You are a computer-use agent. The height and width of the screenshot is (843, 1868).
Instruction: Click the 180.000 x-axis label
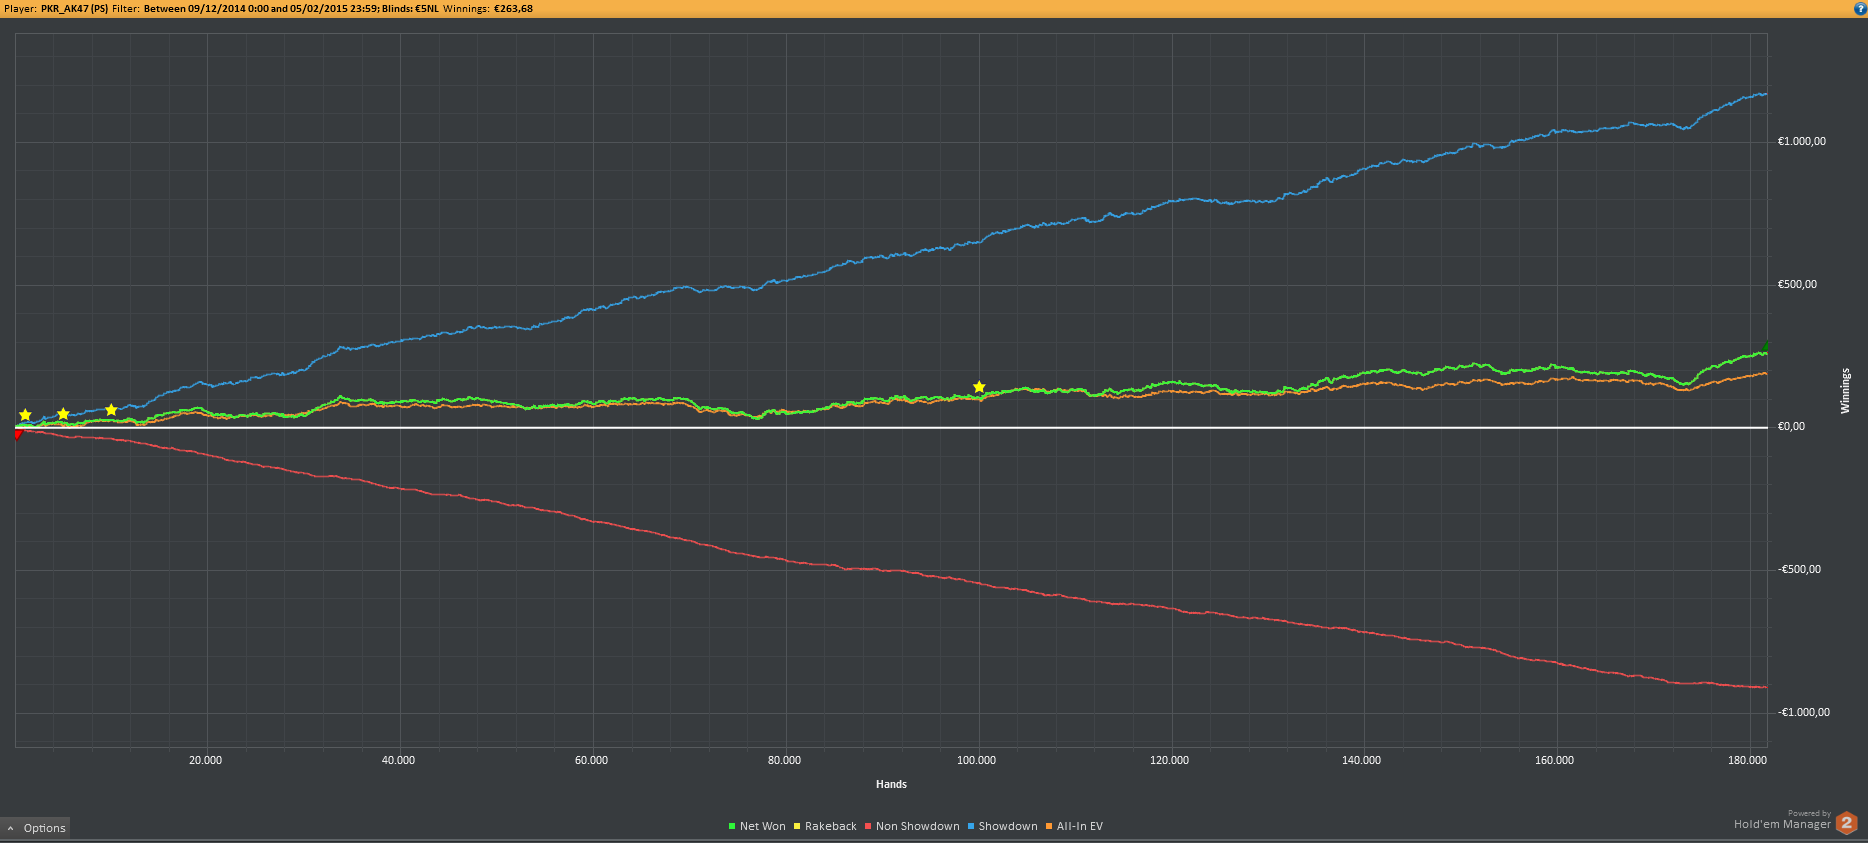(x=1748, y=761)
